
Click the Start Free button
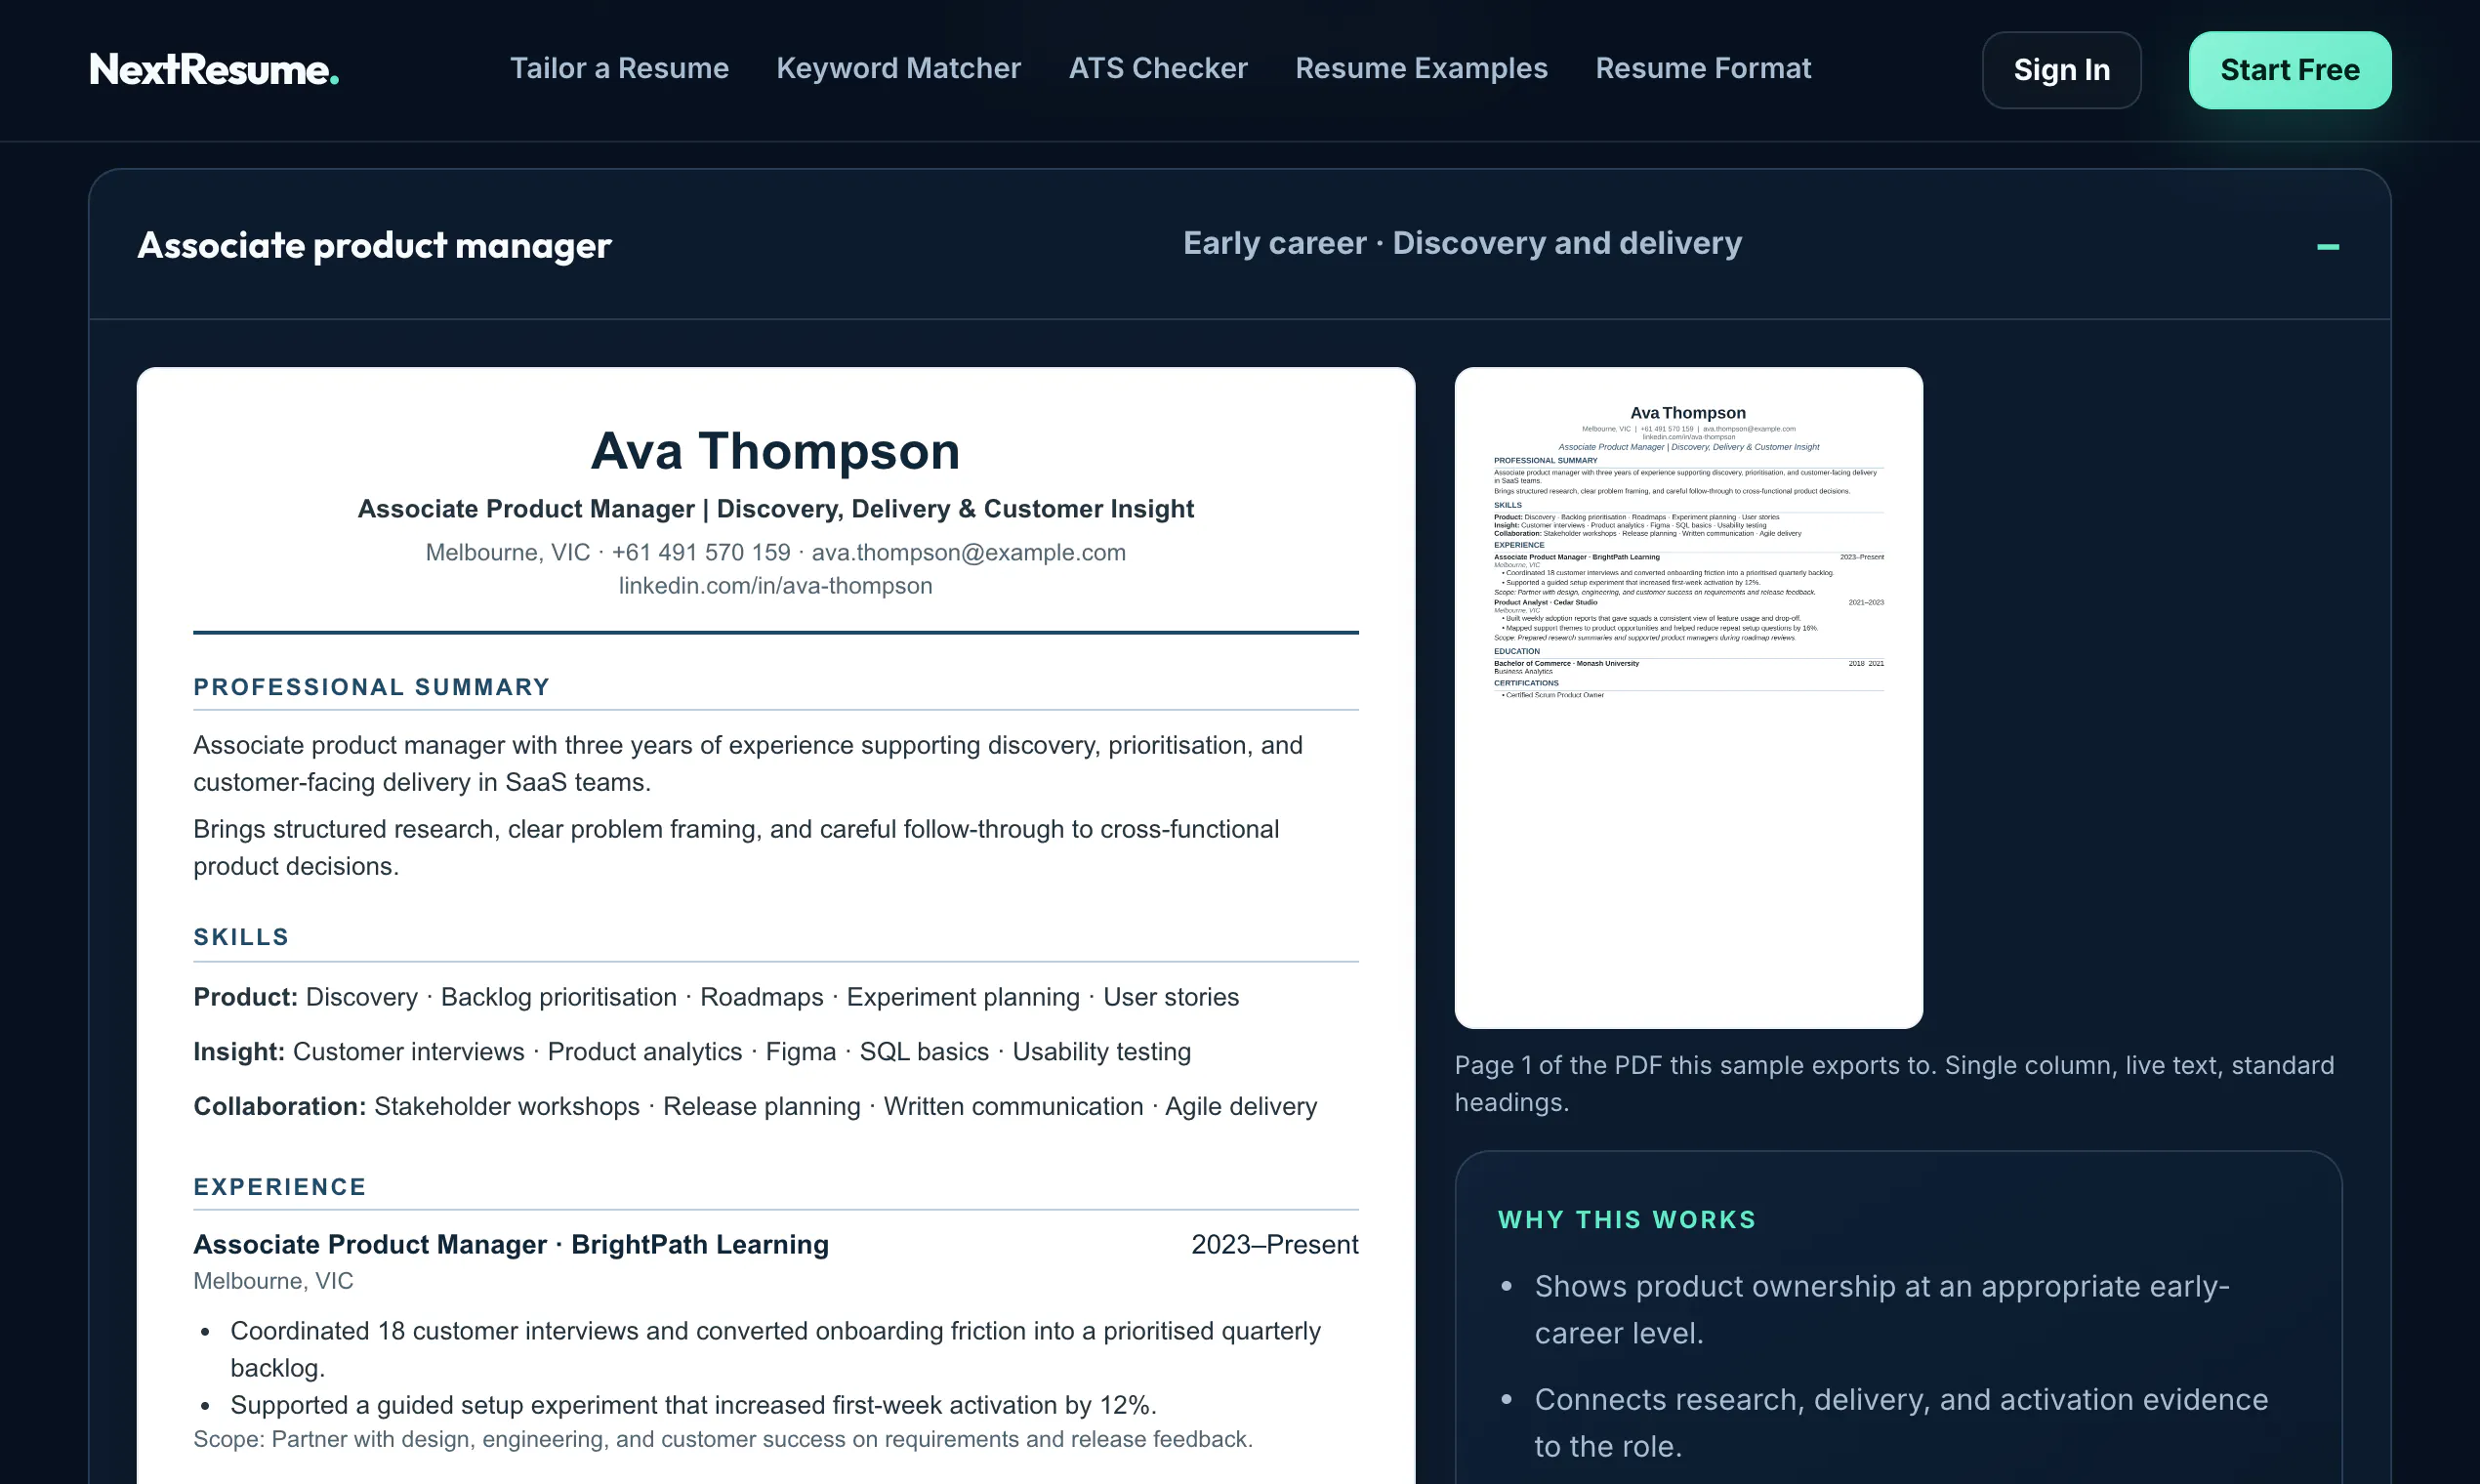[2289, 70]
